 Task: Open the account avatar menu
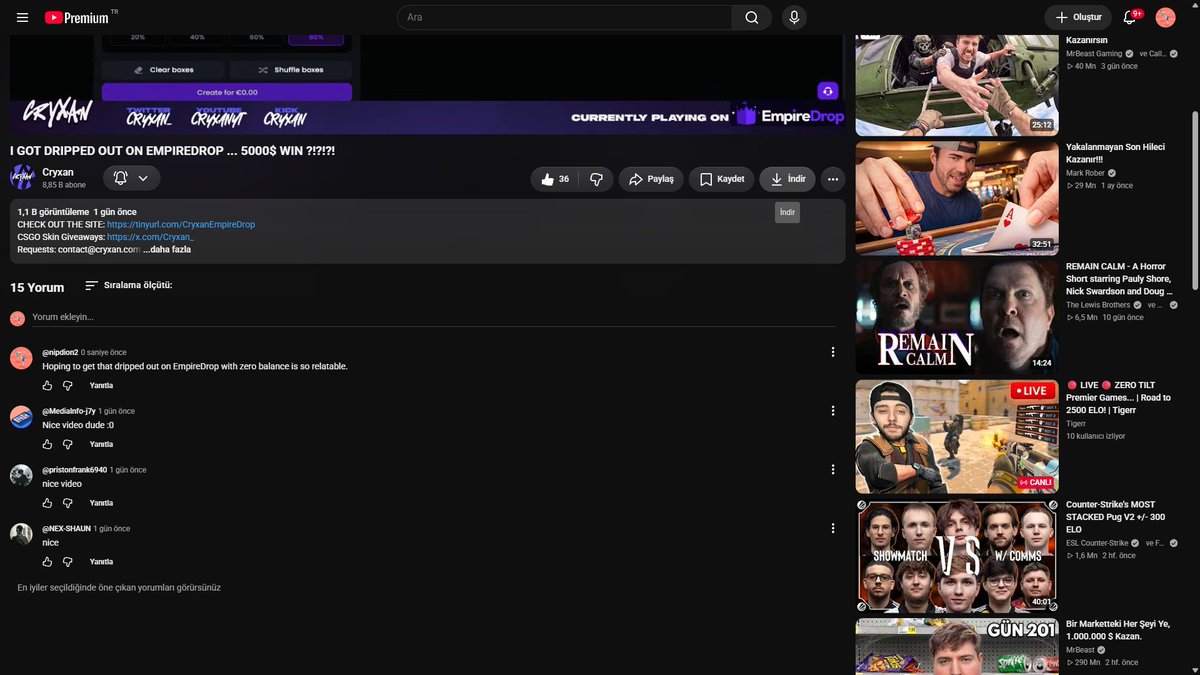(x=1165, y=17)
